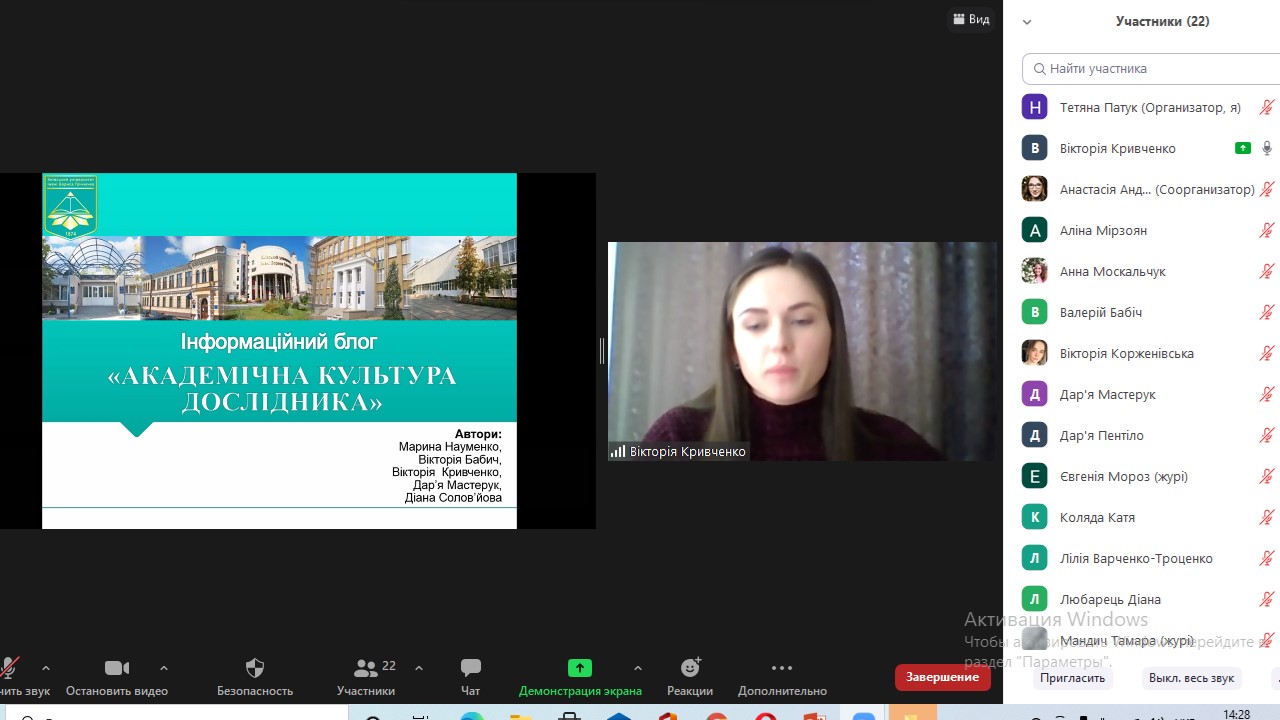Open the Chat bubble icon
Image resolution: width=1280 pixels, height=720 pixels.
coord(471,668)
